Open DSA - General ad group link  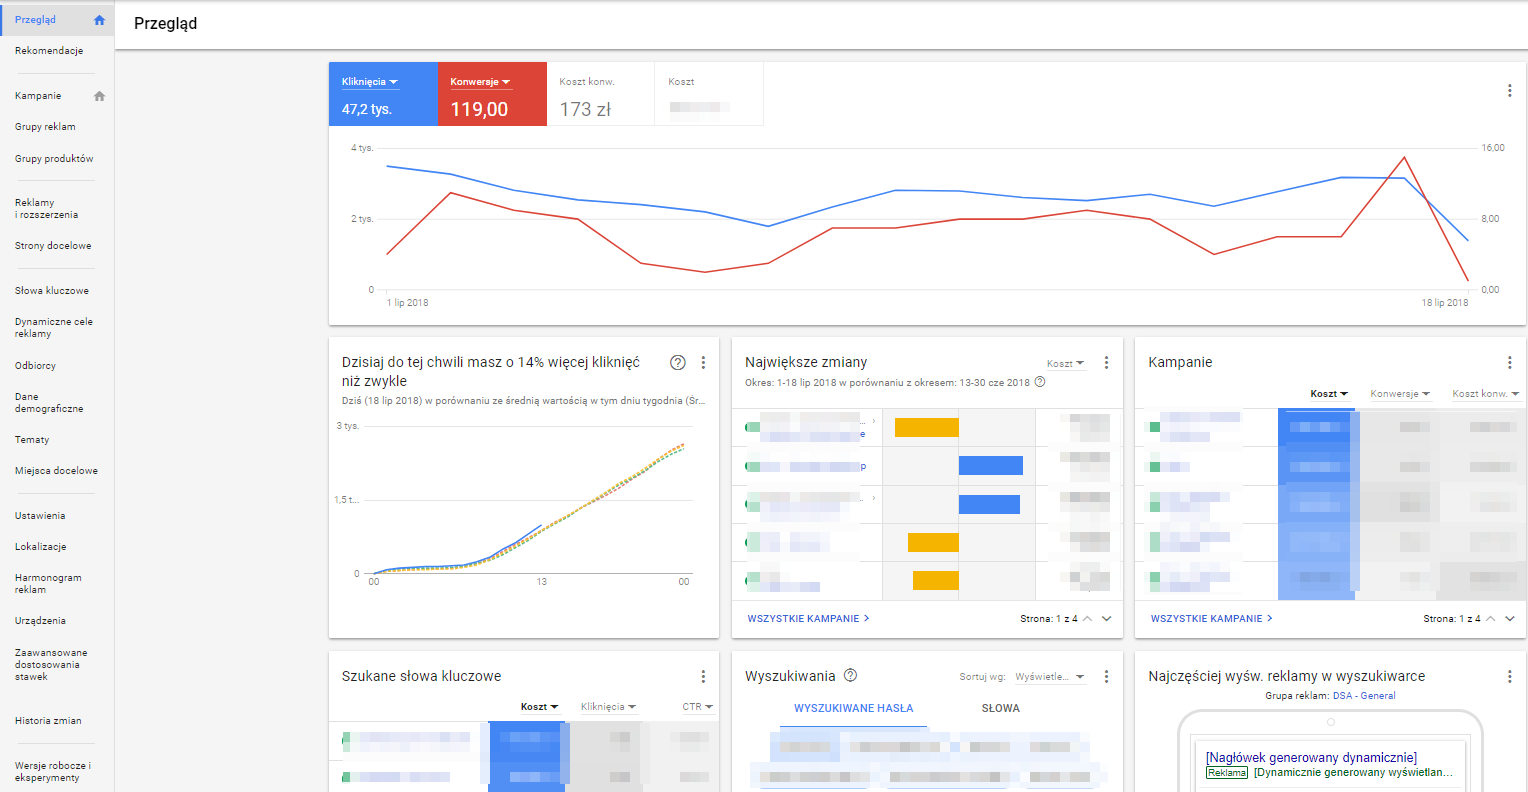(x=1363, y=696)
